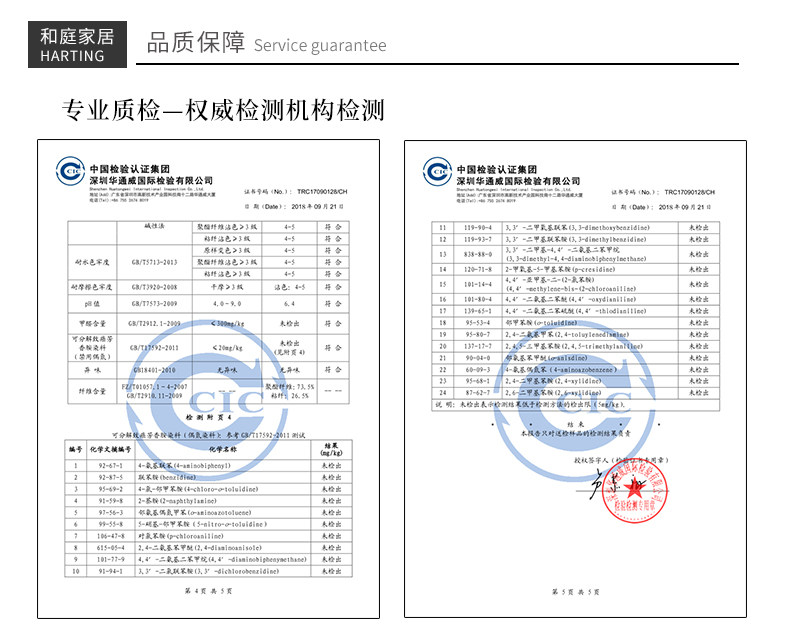Click the 检测附页4 section title
This screenshot has height=638, width=790.
tap(209, 417)
